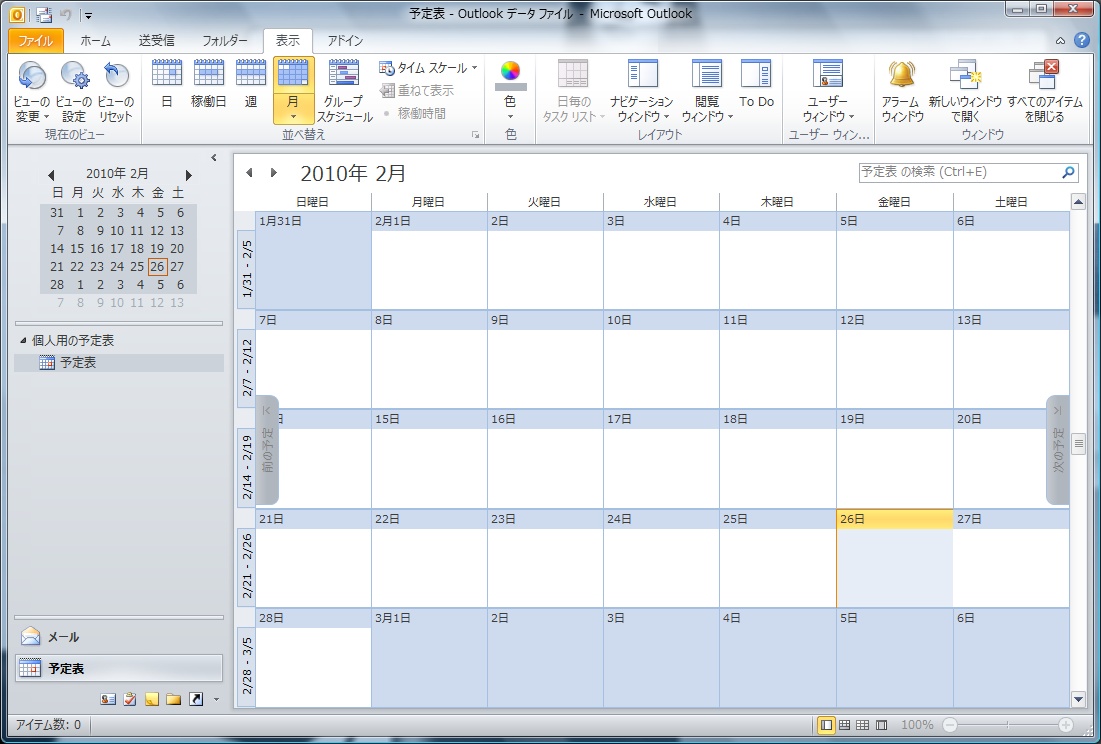Open ビューの設定 view settings
1101x744 pixels.
[74, 93]
